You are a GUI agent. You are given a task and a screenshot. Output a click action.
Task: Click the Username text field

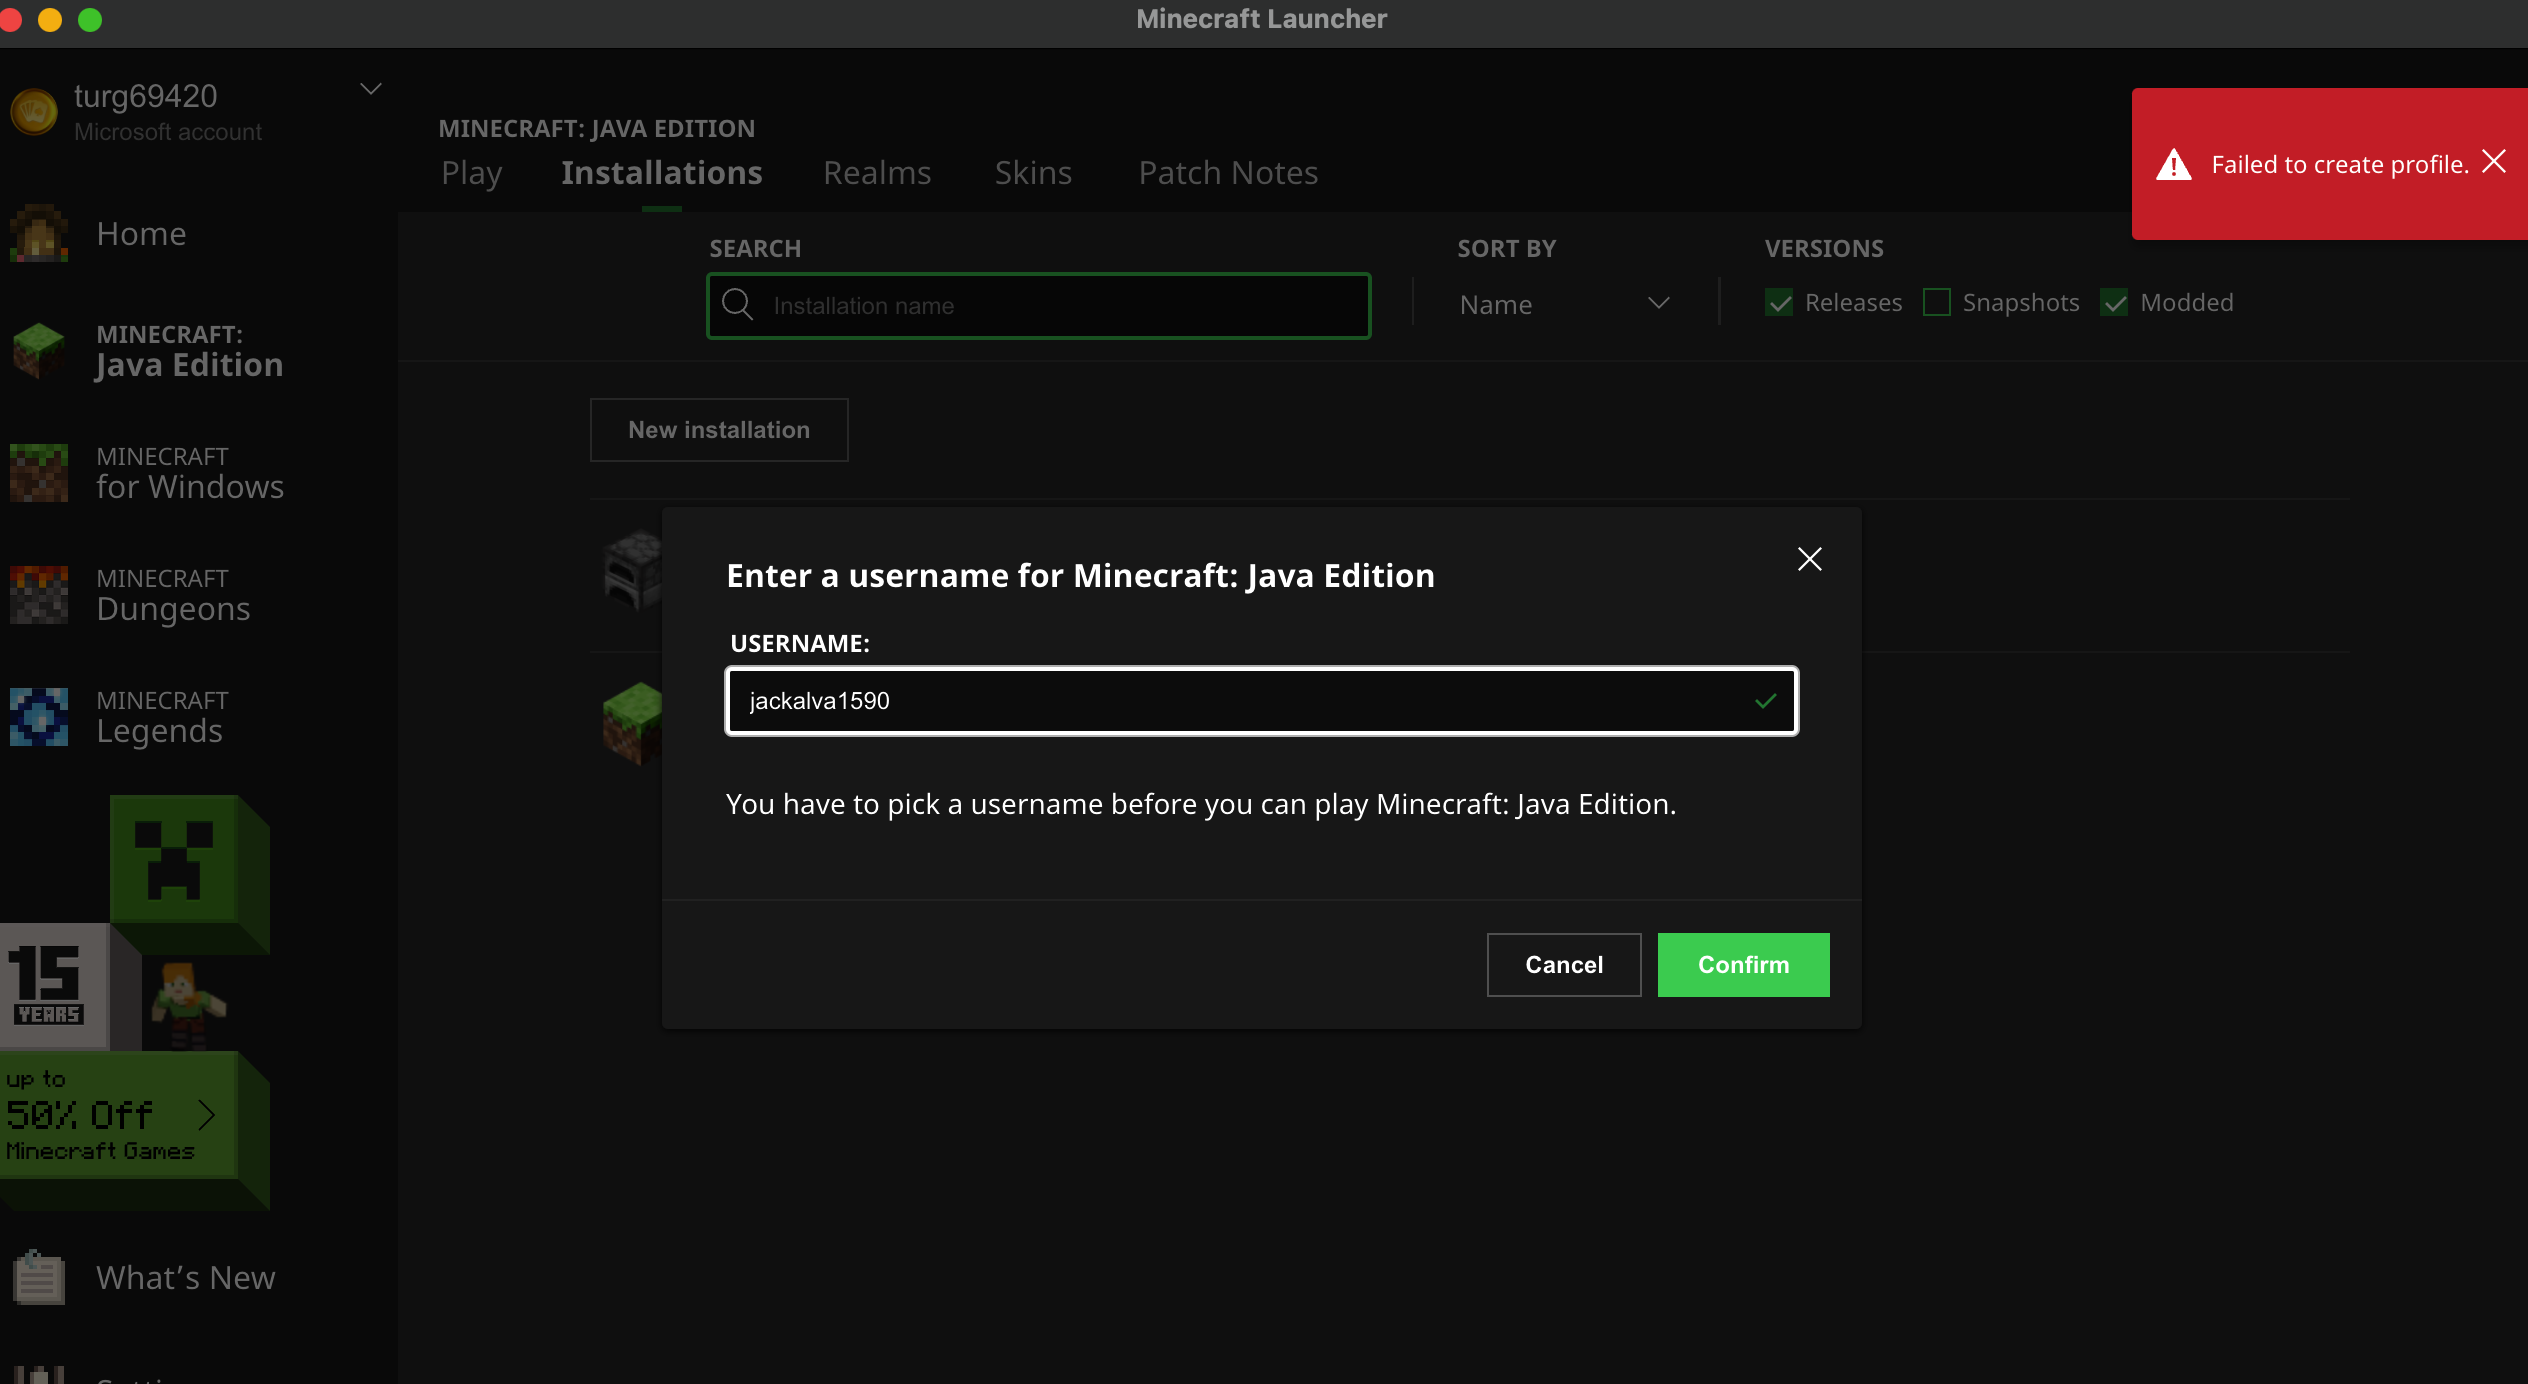[x=1240, y=701]
